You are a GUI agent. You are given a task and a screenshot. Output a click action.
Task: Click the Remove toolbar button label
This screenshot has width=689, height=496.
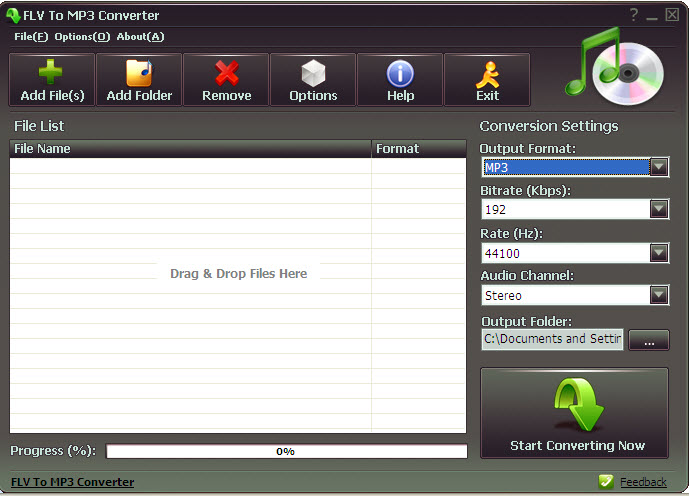coord(227,95)
